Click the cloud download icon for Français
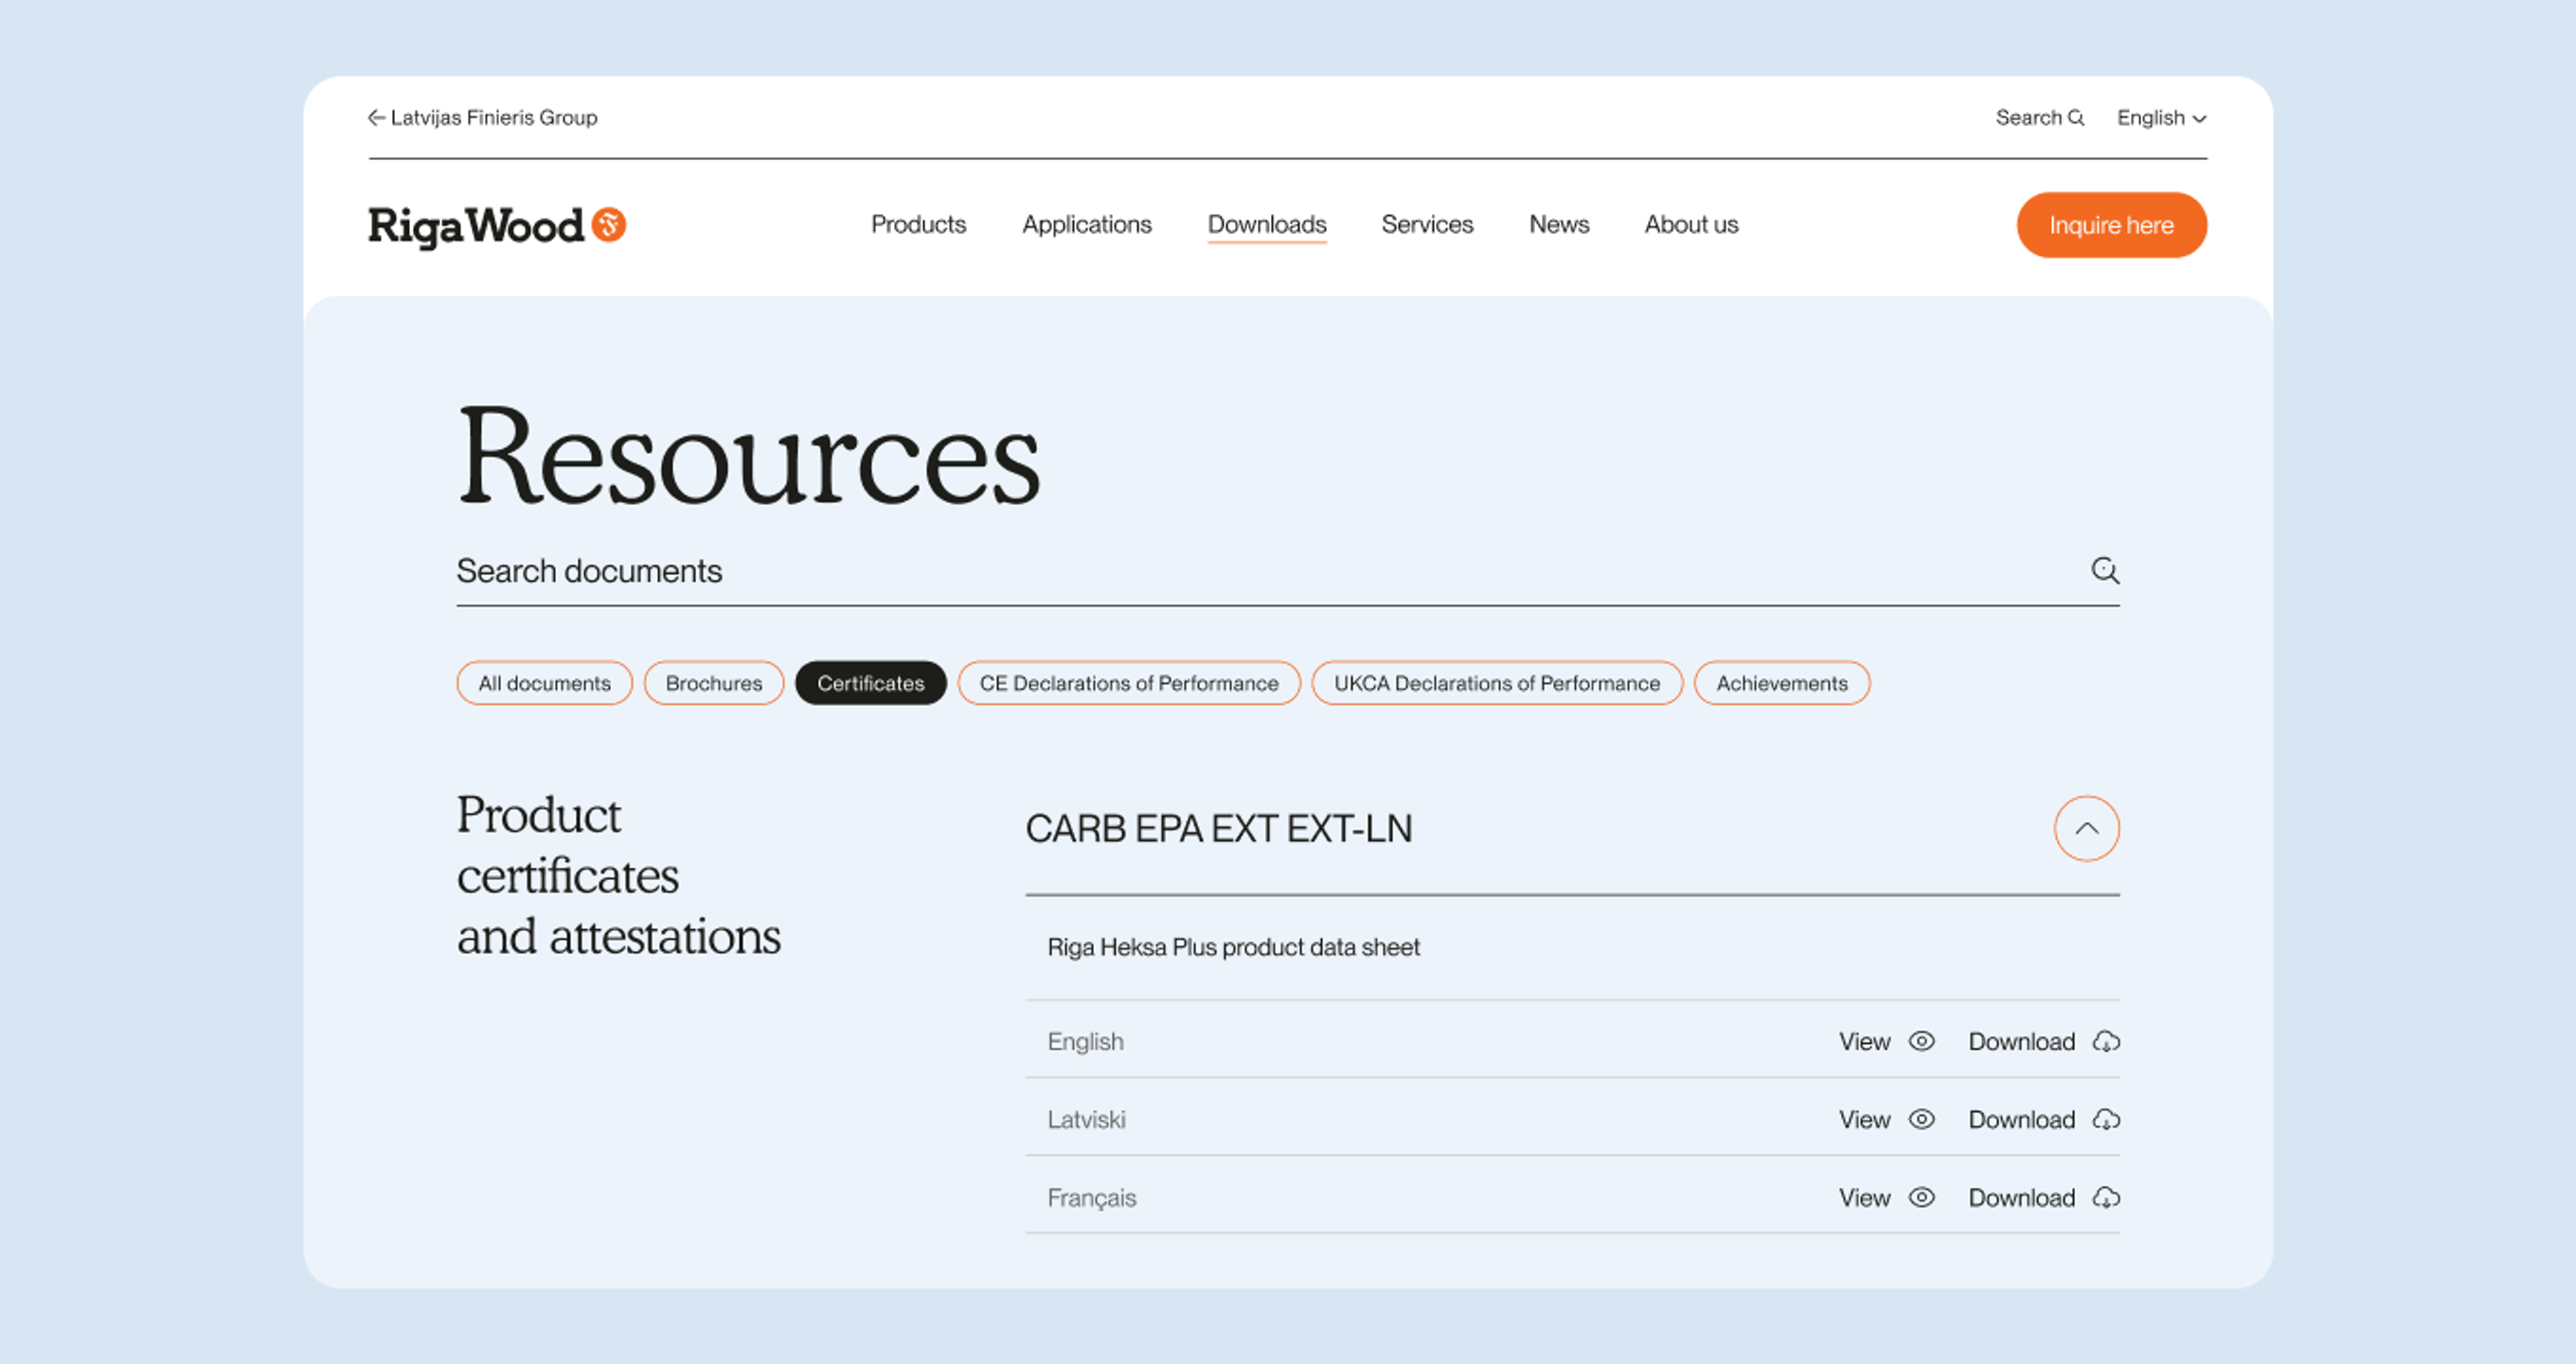 (x=2106, y=1197)
